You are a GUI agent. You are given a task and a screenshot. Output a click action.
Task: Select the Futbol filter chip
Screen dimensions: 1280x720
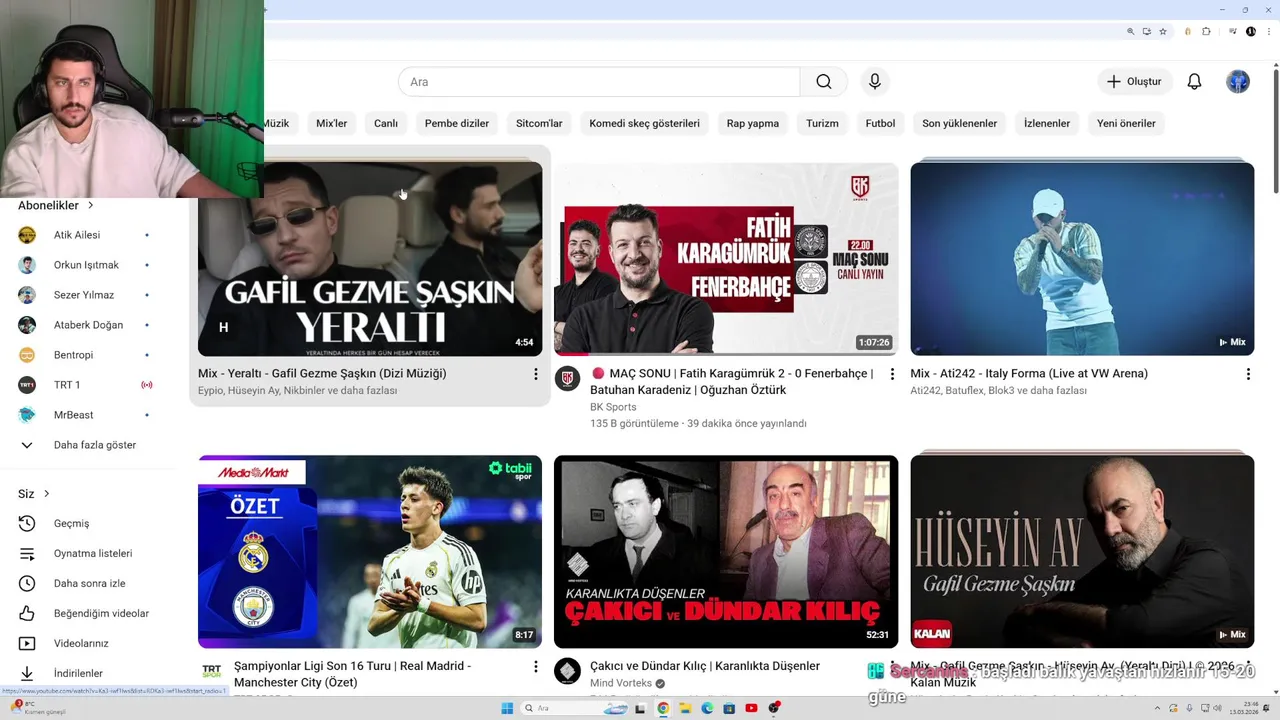[x=880, y=123]
